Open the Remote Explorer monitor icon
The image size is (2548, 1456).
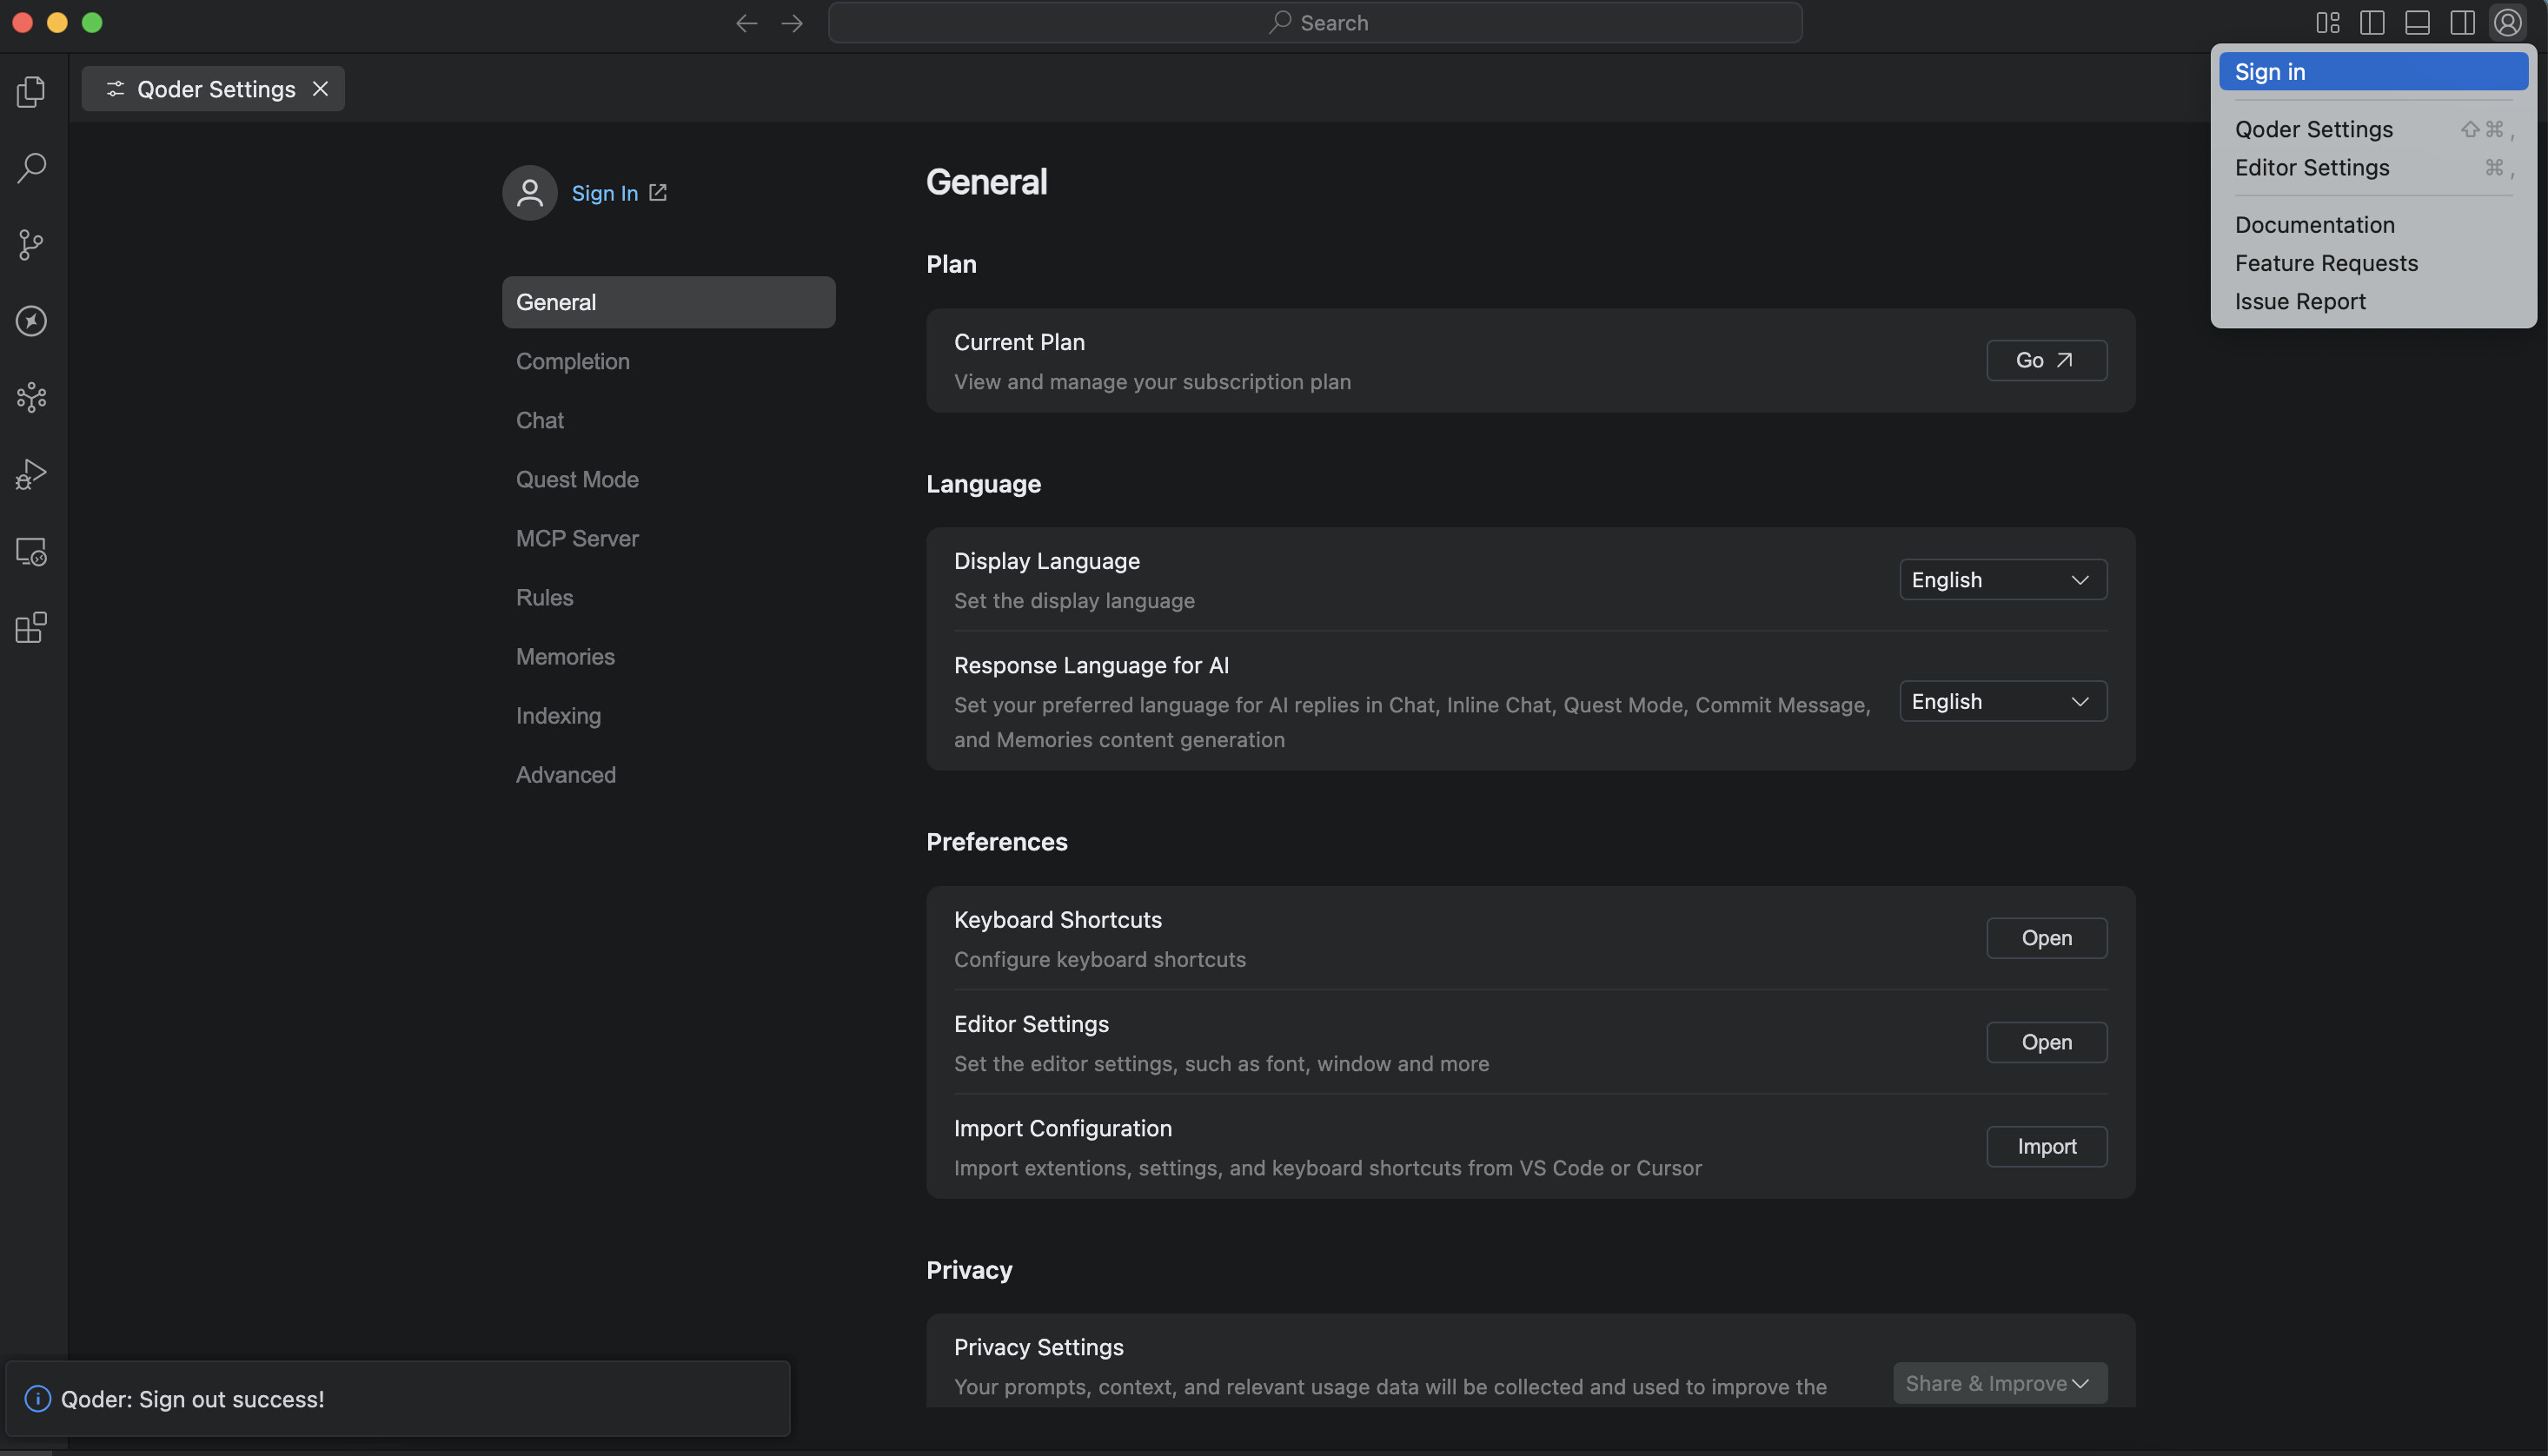click(31, 551)
